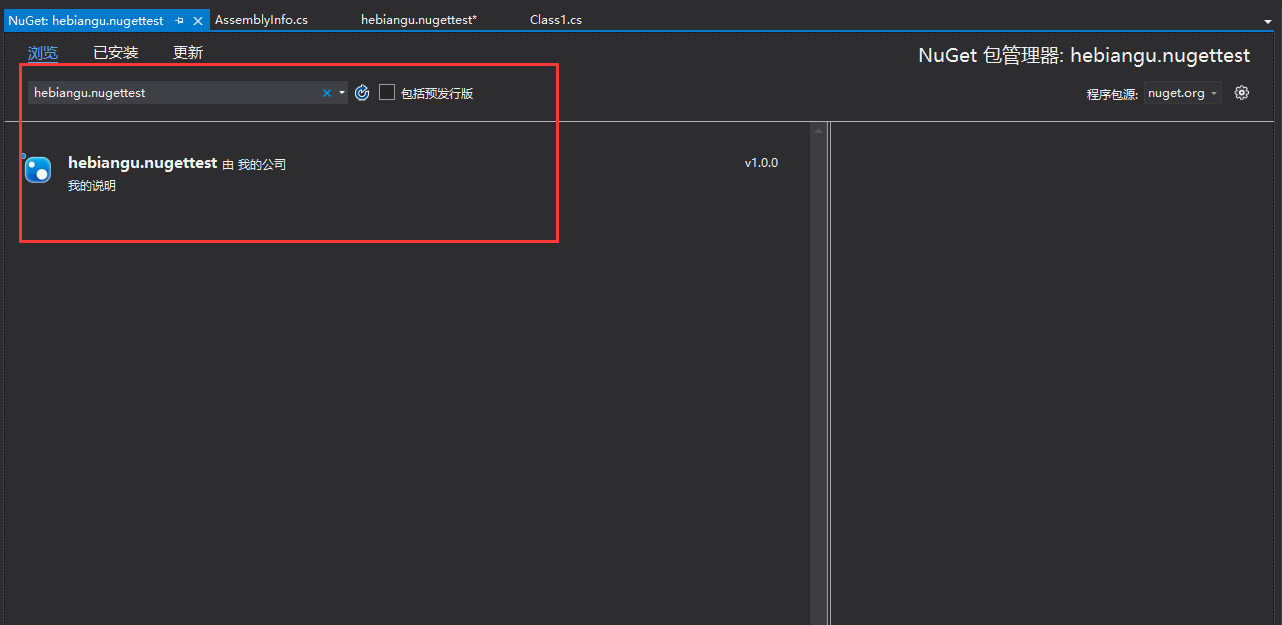Open the NuGet package source settings gear

(x=1241, y=93)
